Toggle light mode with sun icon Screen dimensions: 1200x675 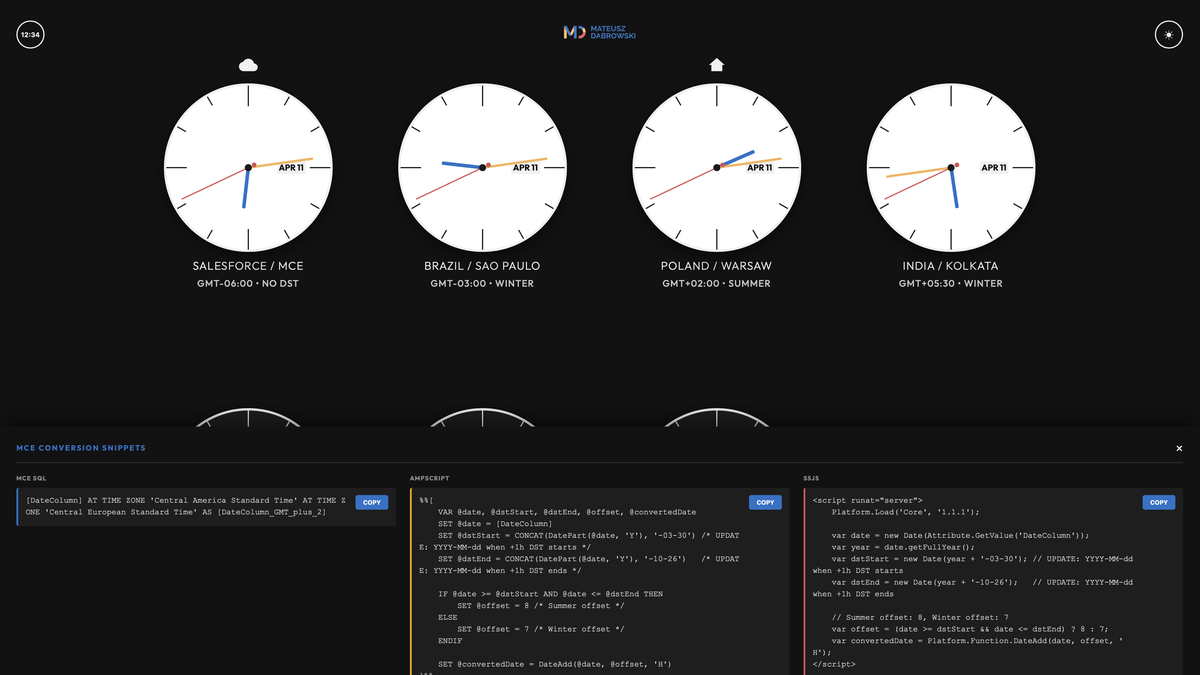[1167, 34]
